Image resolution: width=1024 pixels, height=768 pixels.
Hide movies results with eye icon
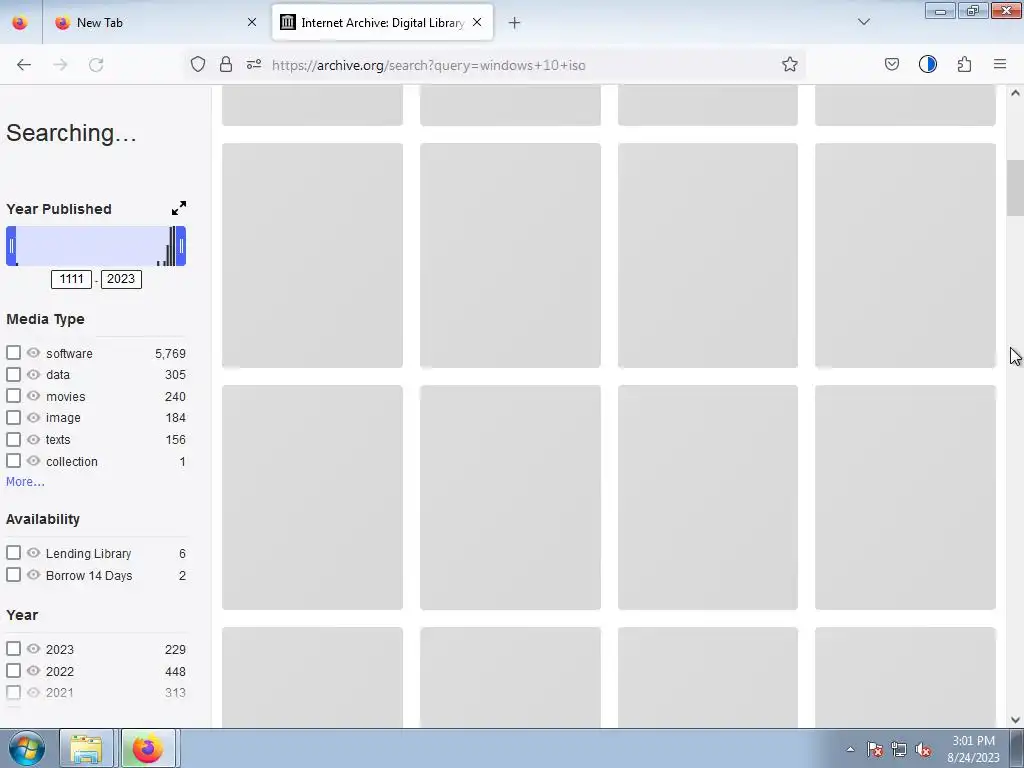tap(33, 396)
